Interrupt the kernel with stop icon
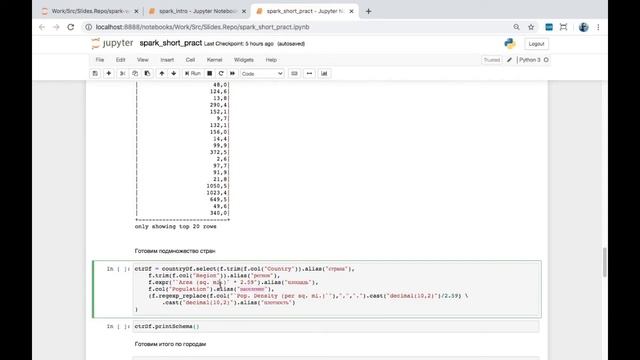640x360 pixels. [209, 73]
